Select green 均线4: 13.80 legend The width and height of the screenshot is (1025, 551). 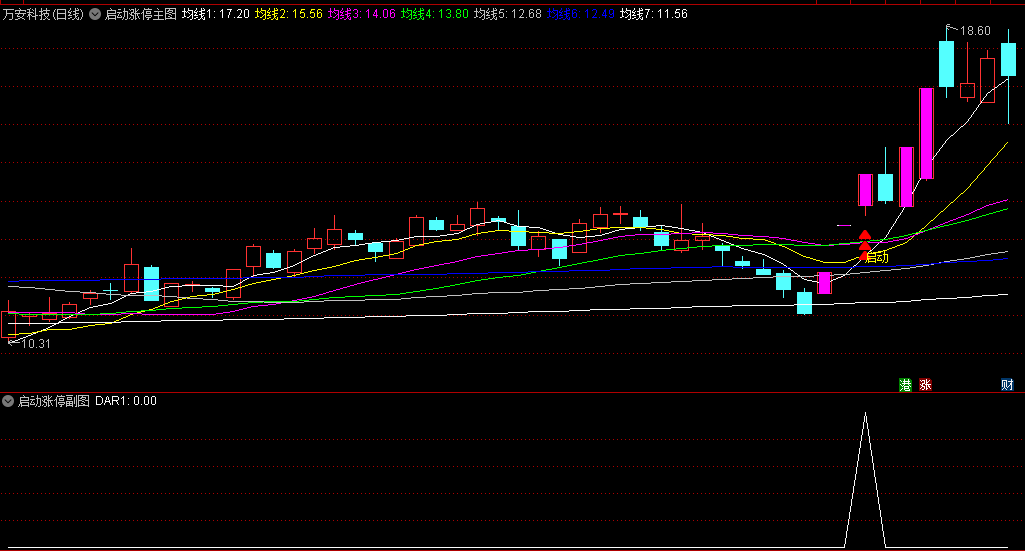(435, 14)
